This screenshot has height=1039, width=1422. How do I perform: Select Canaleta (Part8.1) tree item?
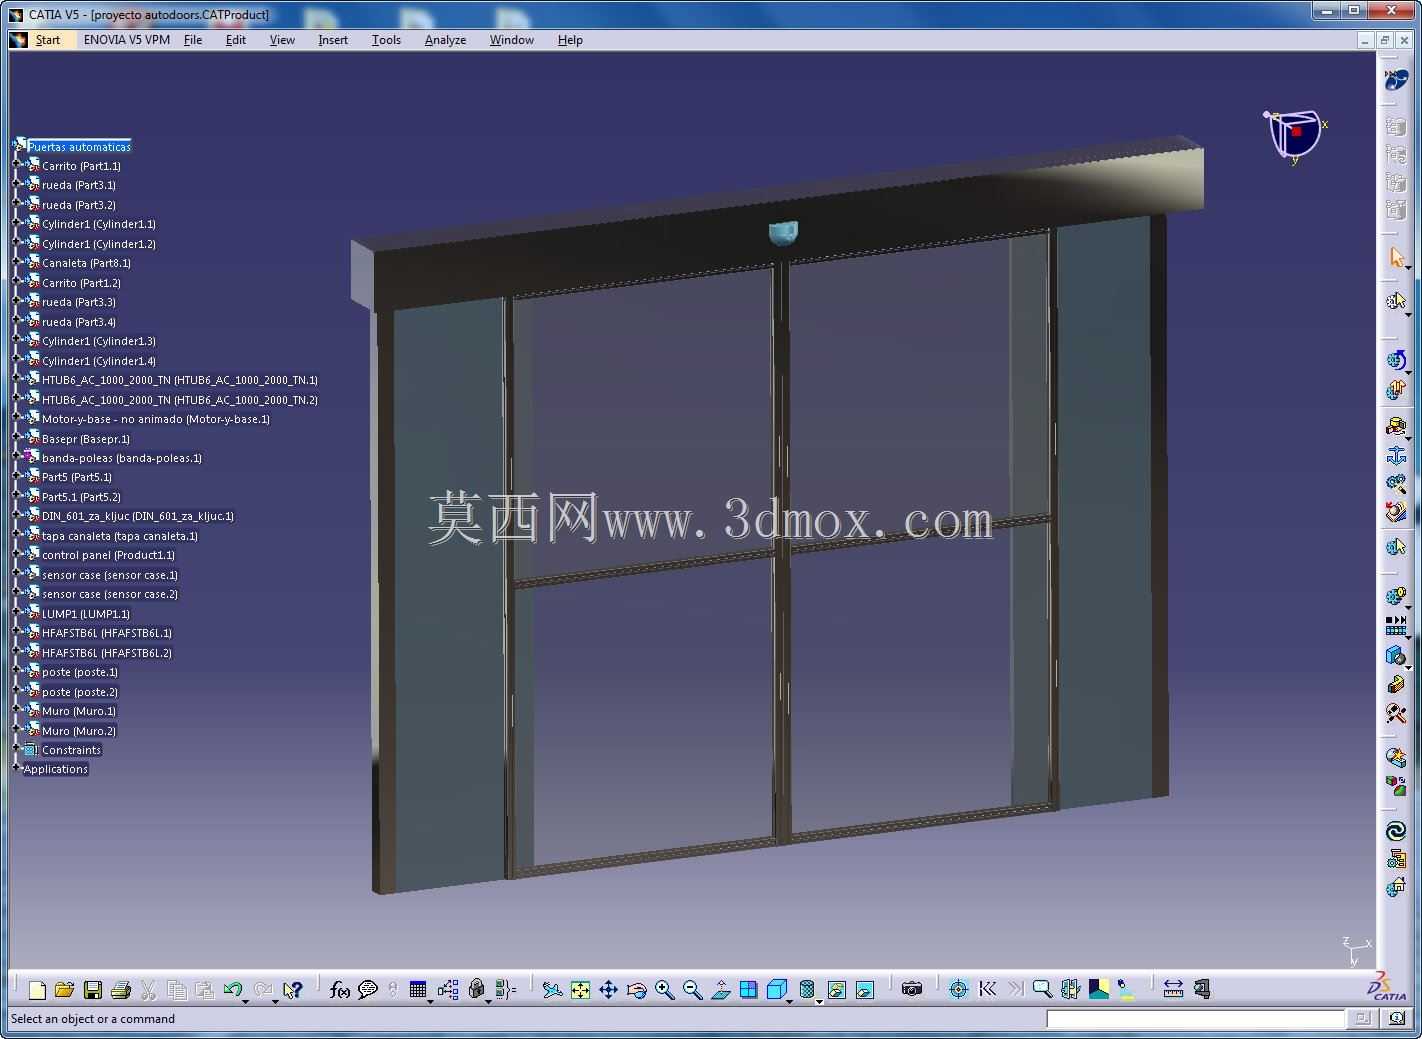coord(87,263)
